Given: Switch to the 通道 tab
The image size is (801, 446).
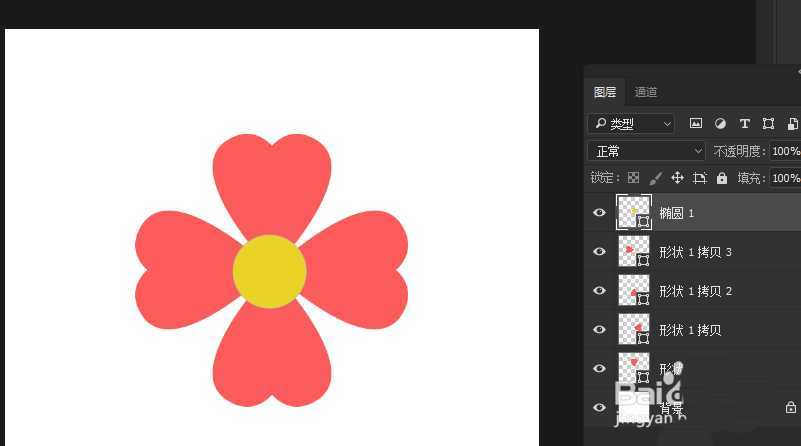Looking at the screenshot, I should coord(646,92).
